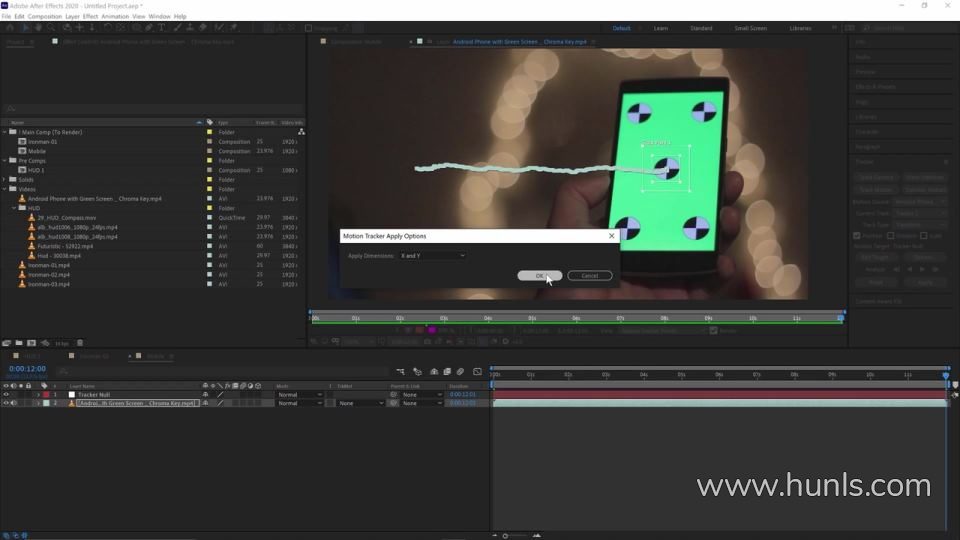
Task: Click the VLC icon of Ironman-01.mp4
Action: (23, 265)
